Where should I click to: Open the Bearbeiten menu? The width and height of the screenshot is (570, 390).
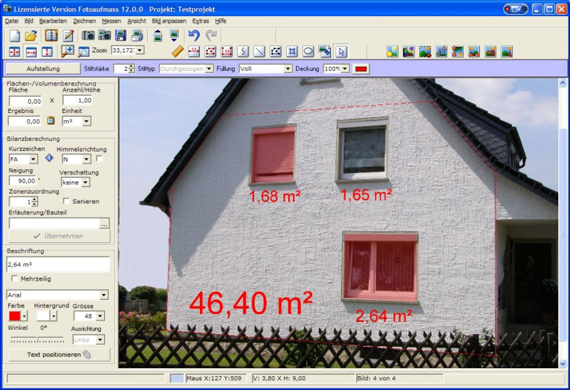pos(53,21)
